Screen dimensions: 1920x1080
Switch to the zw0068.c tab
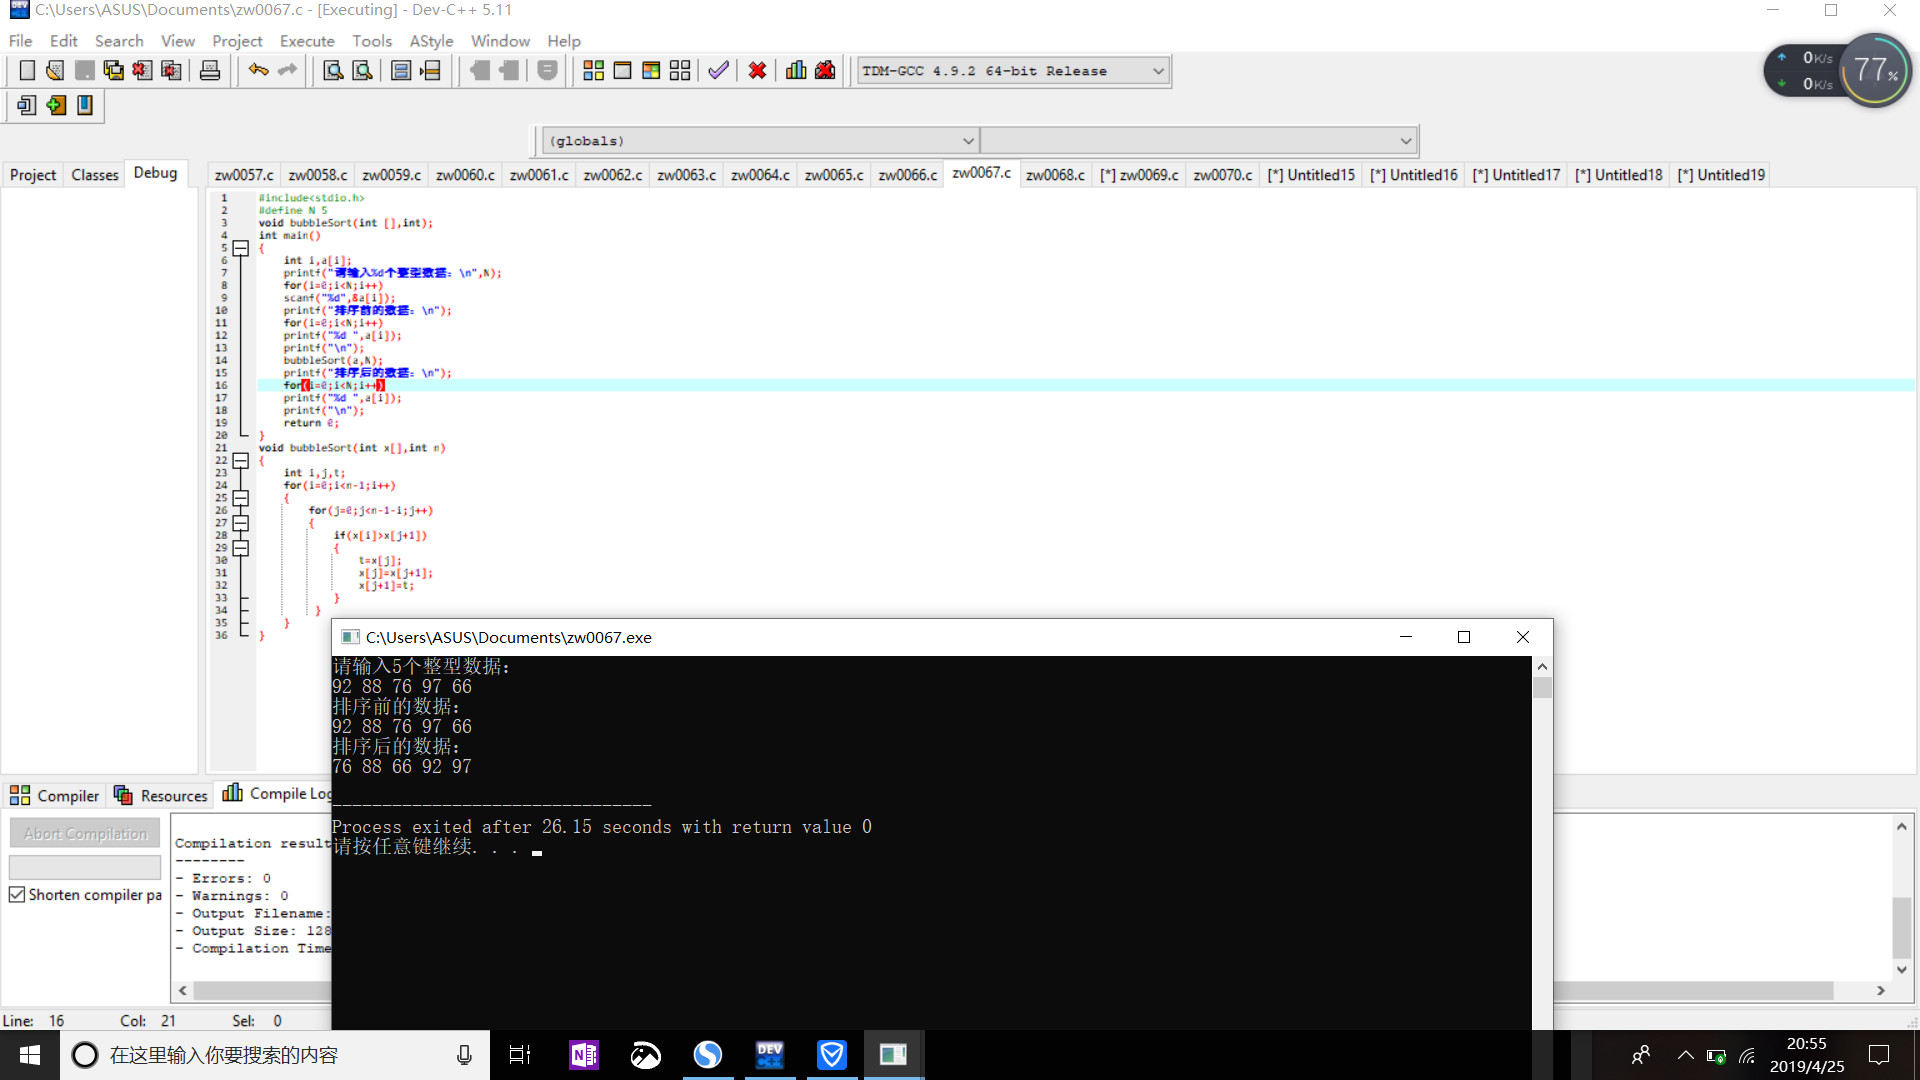1055,175
